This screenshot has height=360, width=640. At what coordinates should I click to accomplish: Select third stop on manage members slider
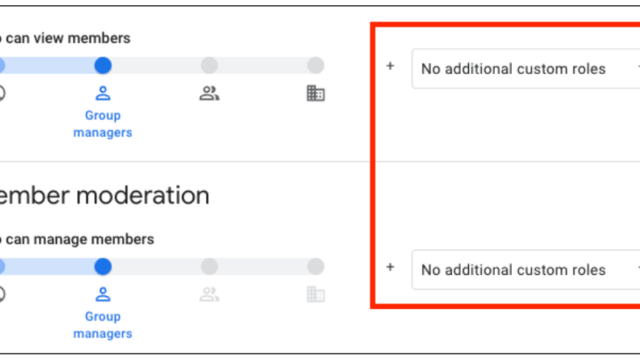209,267
